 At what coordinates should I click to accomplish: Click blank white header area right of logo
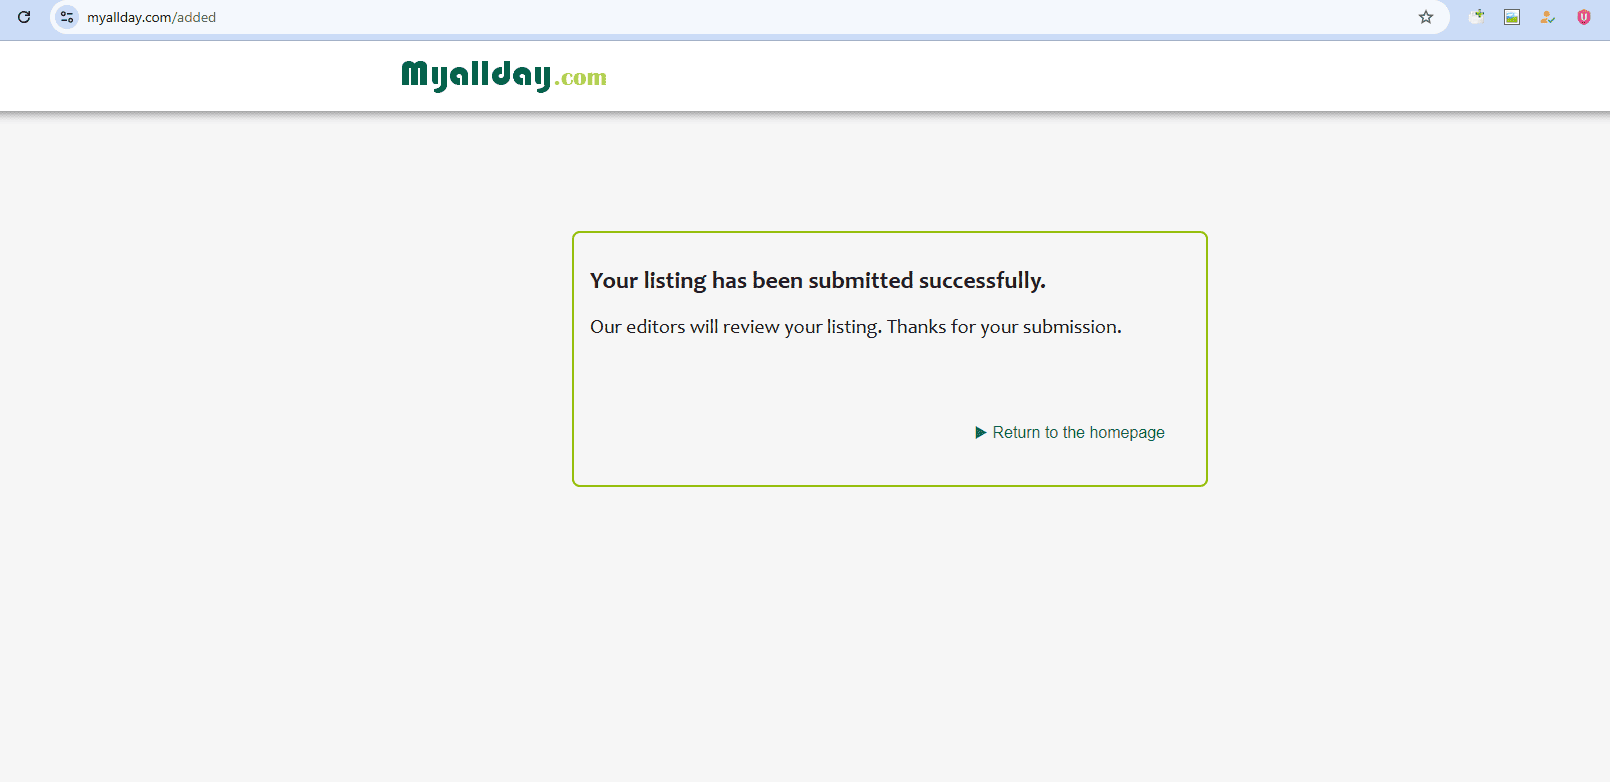1000,76
